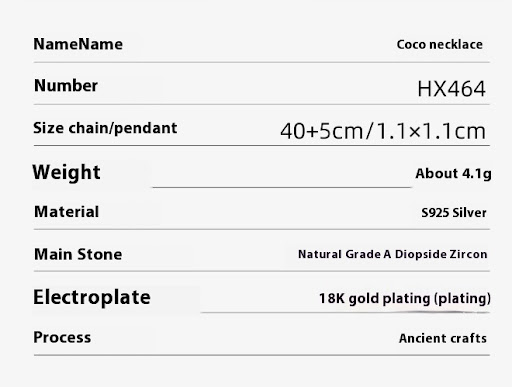This screenshot has width=512, height=387.
Task: Click the Weight label
Action: (66, 173)
